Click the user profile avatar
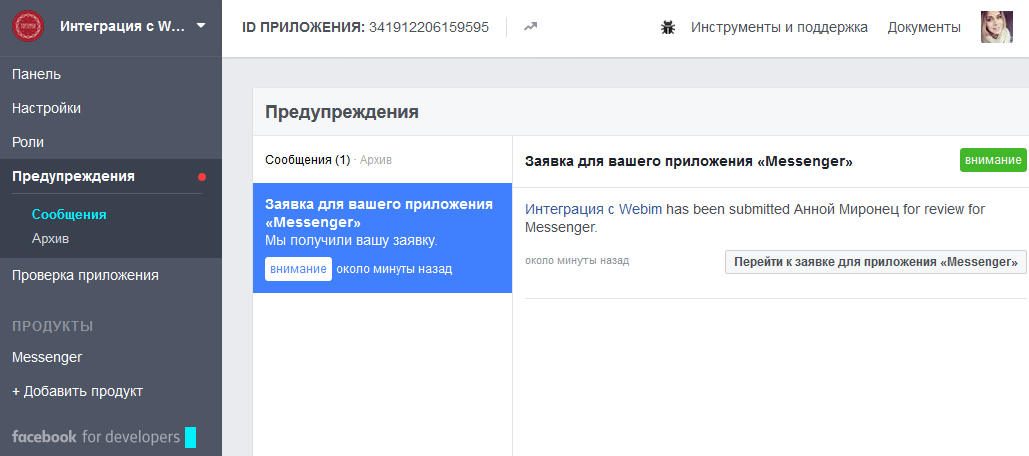The height and width of the screenshot is (456, 1029). coord(997,27)
